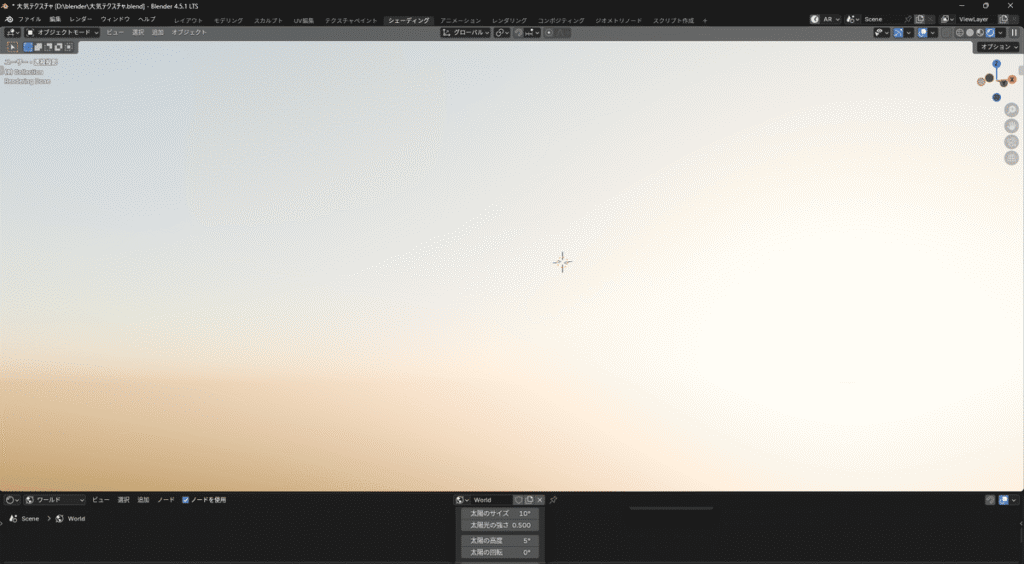Screen dimensions: 1024x564
Task: Uncheck the ノードを使用 checkbox
Action: point(185,500)
